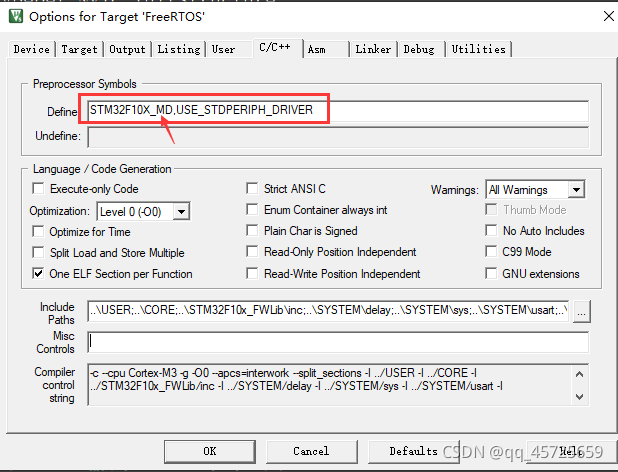Click the Cancel button

pyautogui.click(x=311, y=451)
